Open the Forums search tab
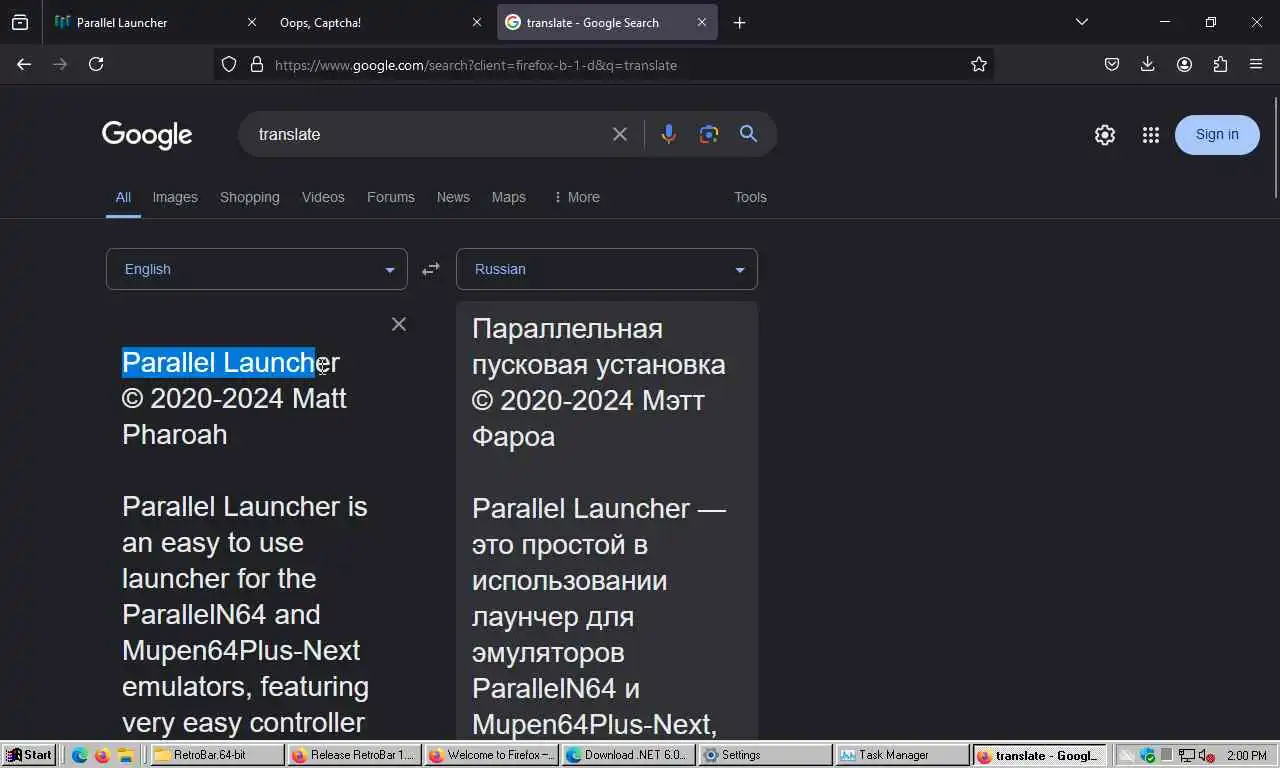This screenshot has width=1280, height=768. coord(391,197)
